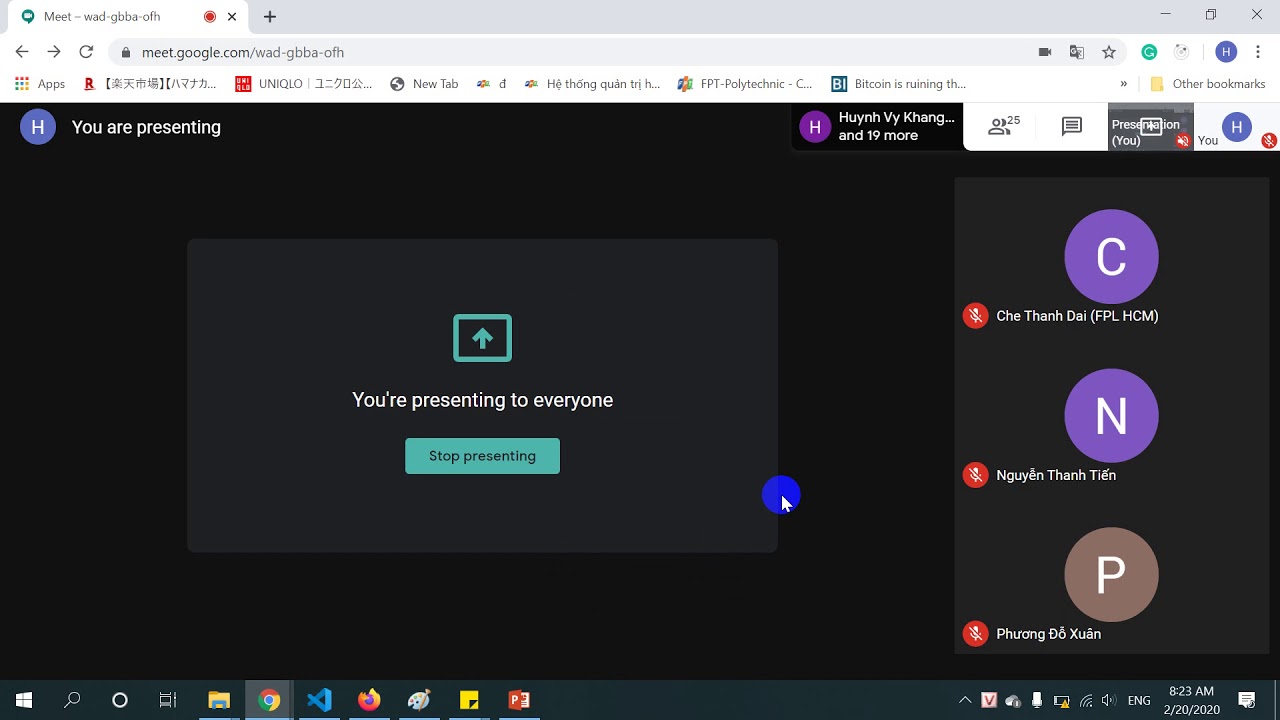1280x720 pixels.
Task: Click the red V tray icon
Action: (989, 700)
